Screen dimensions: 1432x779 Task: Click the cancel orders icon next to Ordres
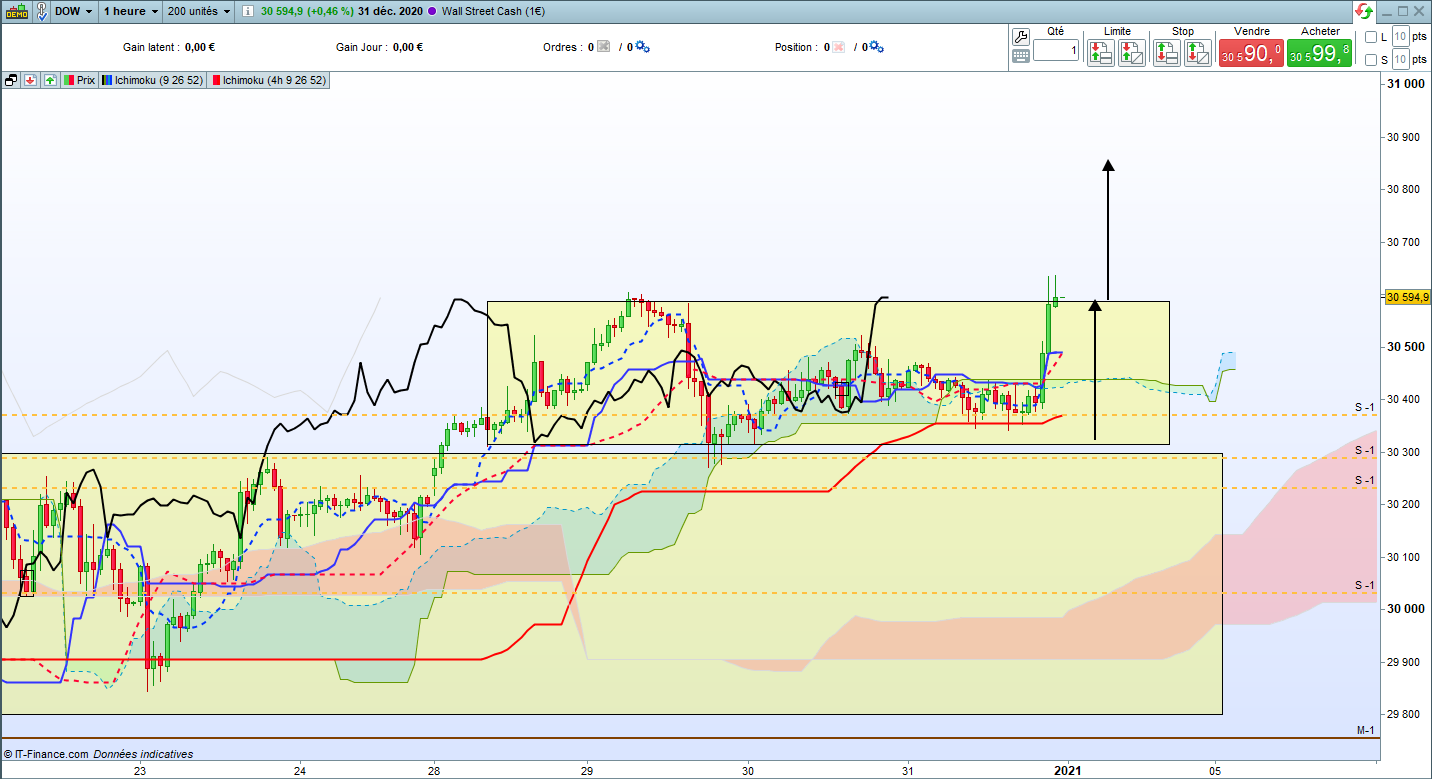pyautogui.click(x=603, y=47)
